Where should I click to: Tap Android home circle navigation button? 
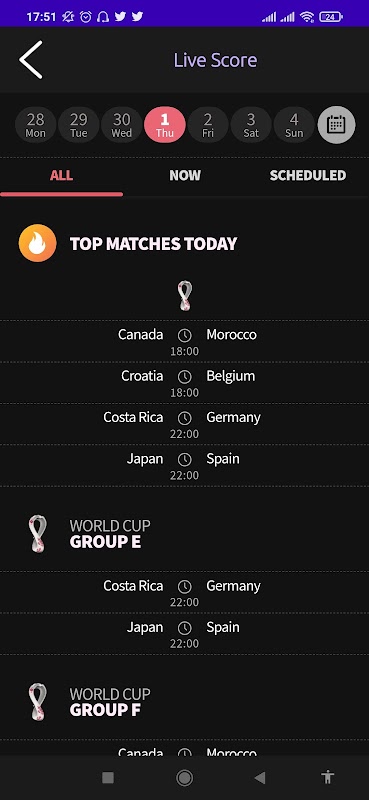[184, 778]
